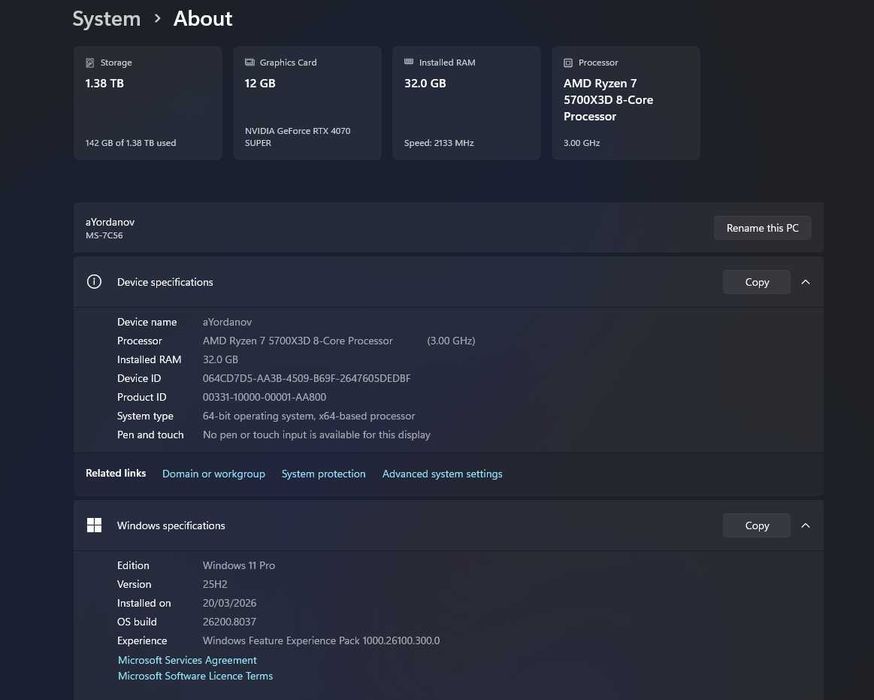
Task: Click the Windows specifications header label
Action: 171,526
